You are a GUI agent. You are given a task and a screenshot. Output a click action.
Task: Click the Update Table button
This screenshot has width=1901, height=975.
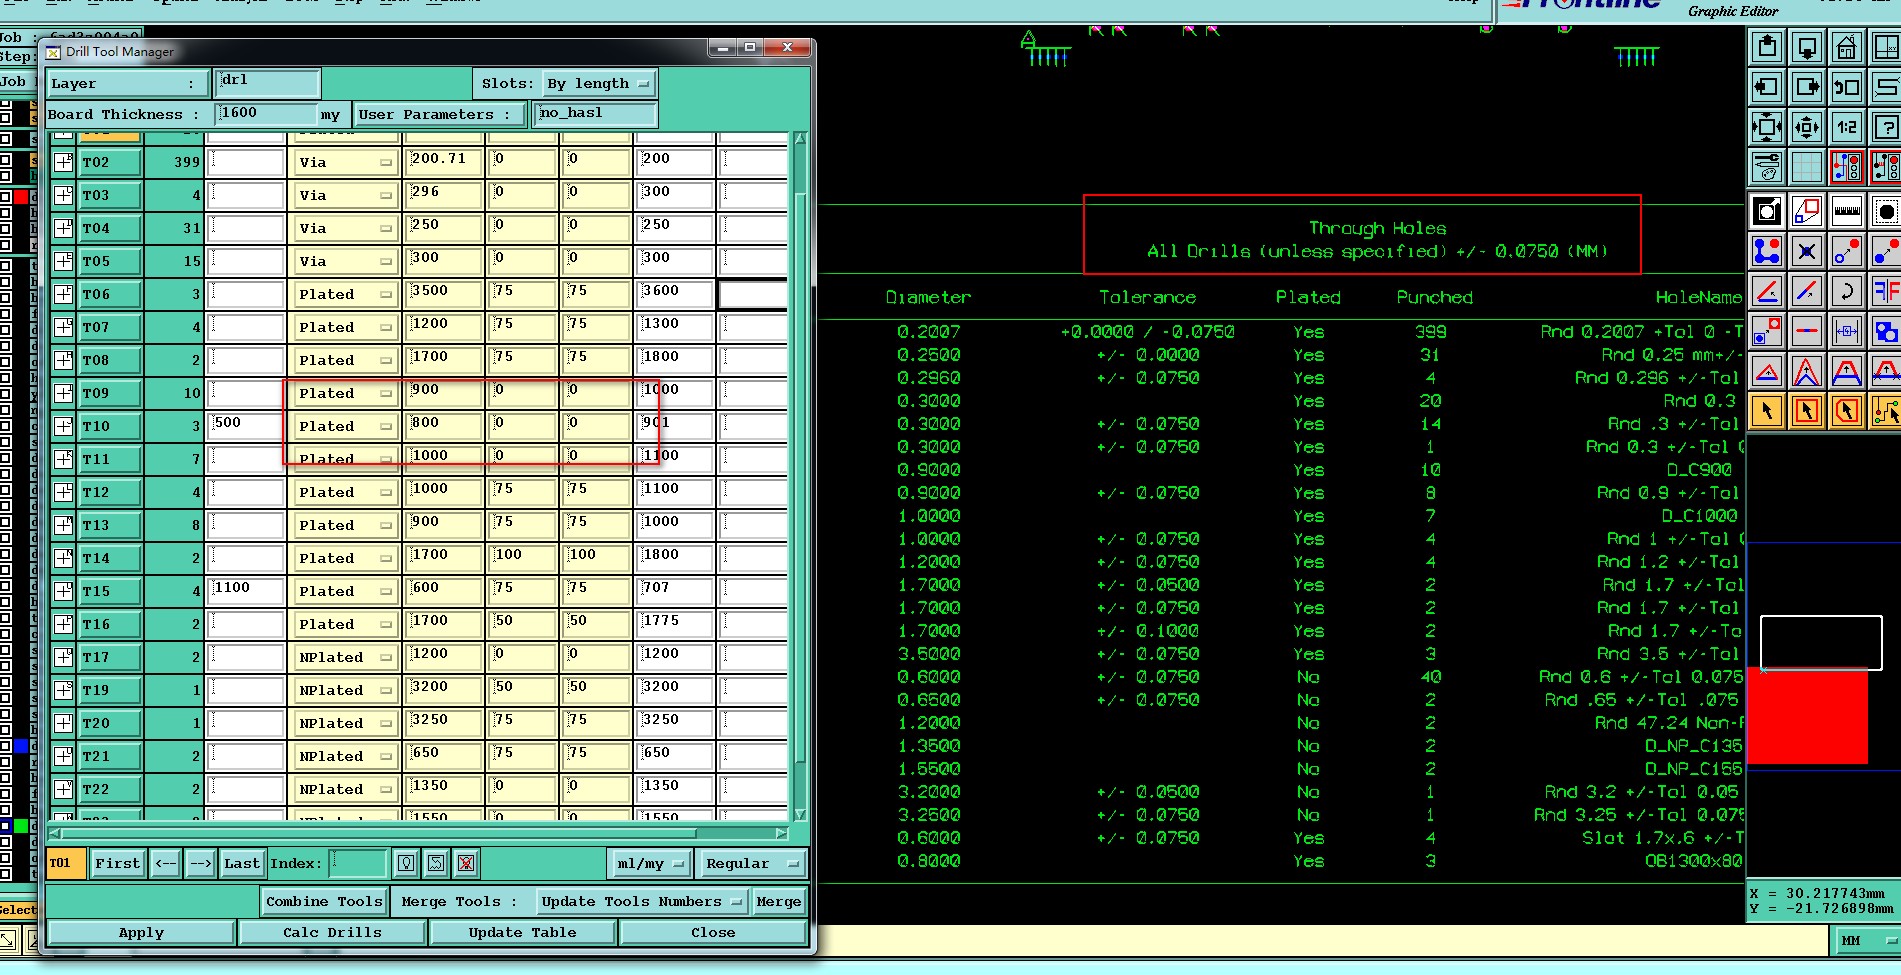coord(522,932)
